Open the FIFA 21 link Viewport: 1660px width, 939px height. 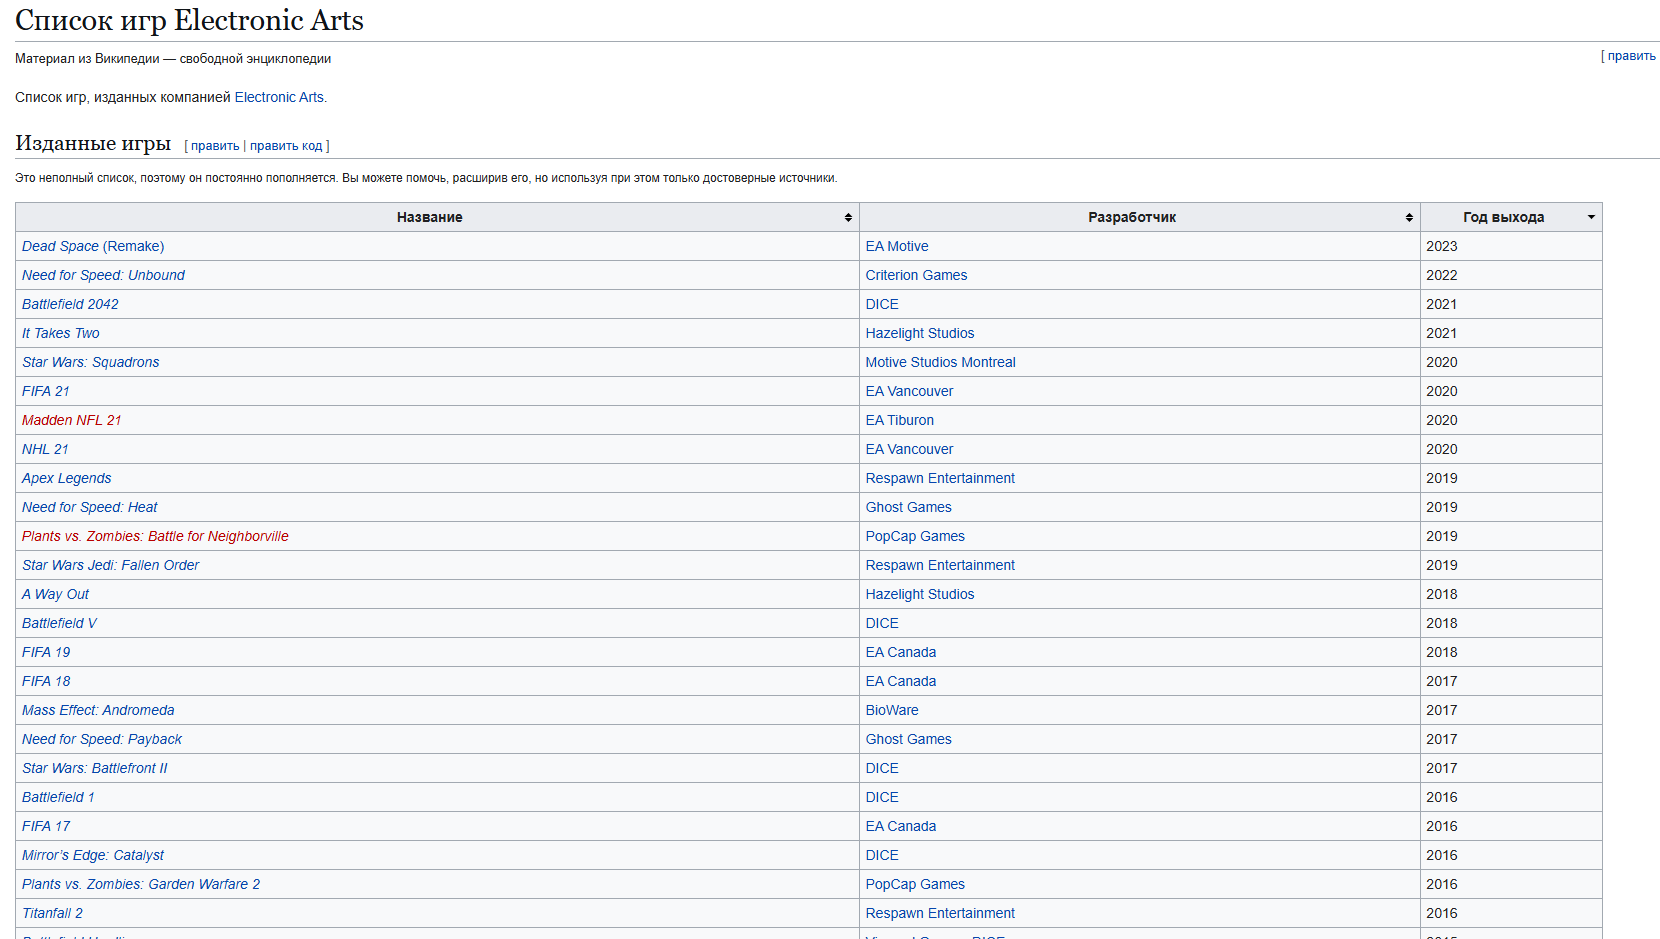(x=46, y=391)
